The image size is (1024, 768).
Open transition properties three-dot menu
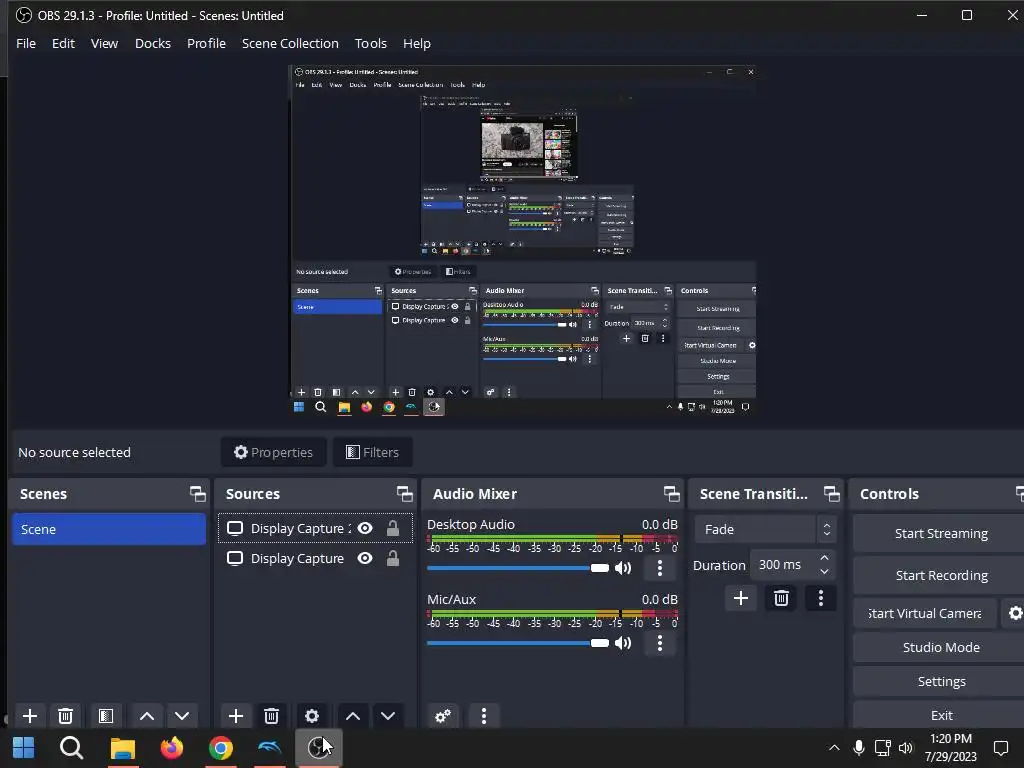(821, 598)
